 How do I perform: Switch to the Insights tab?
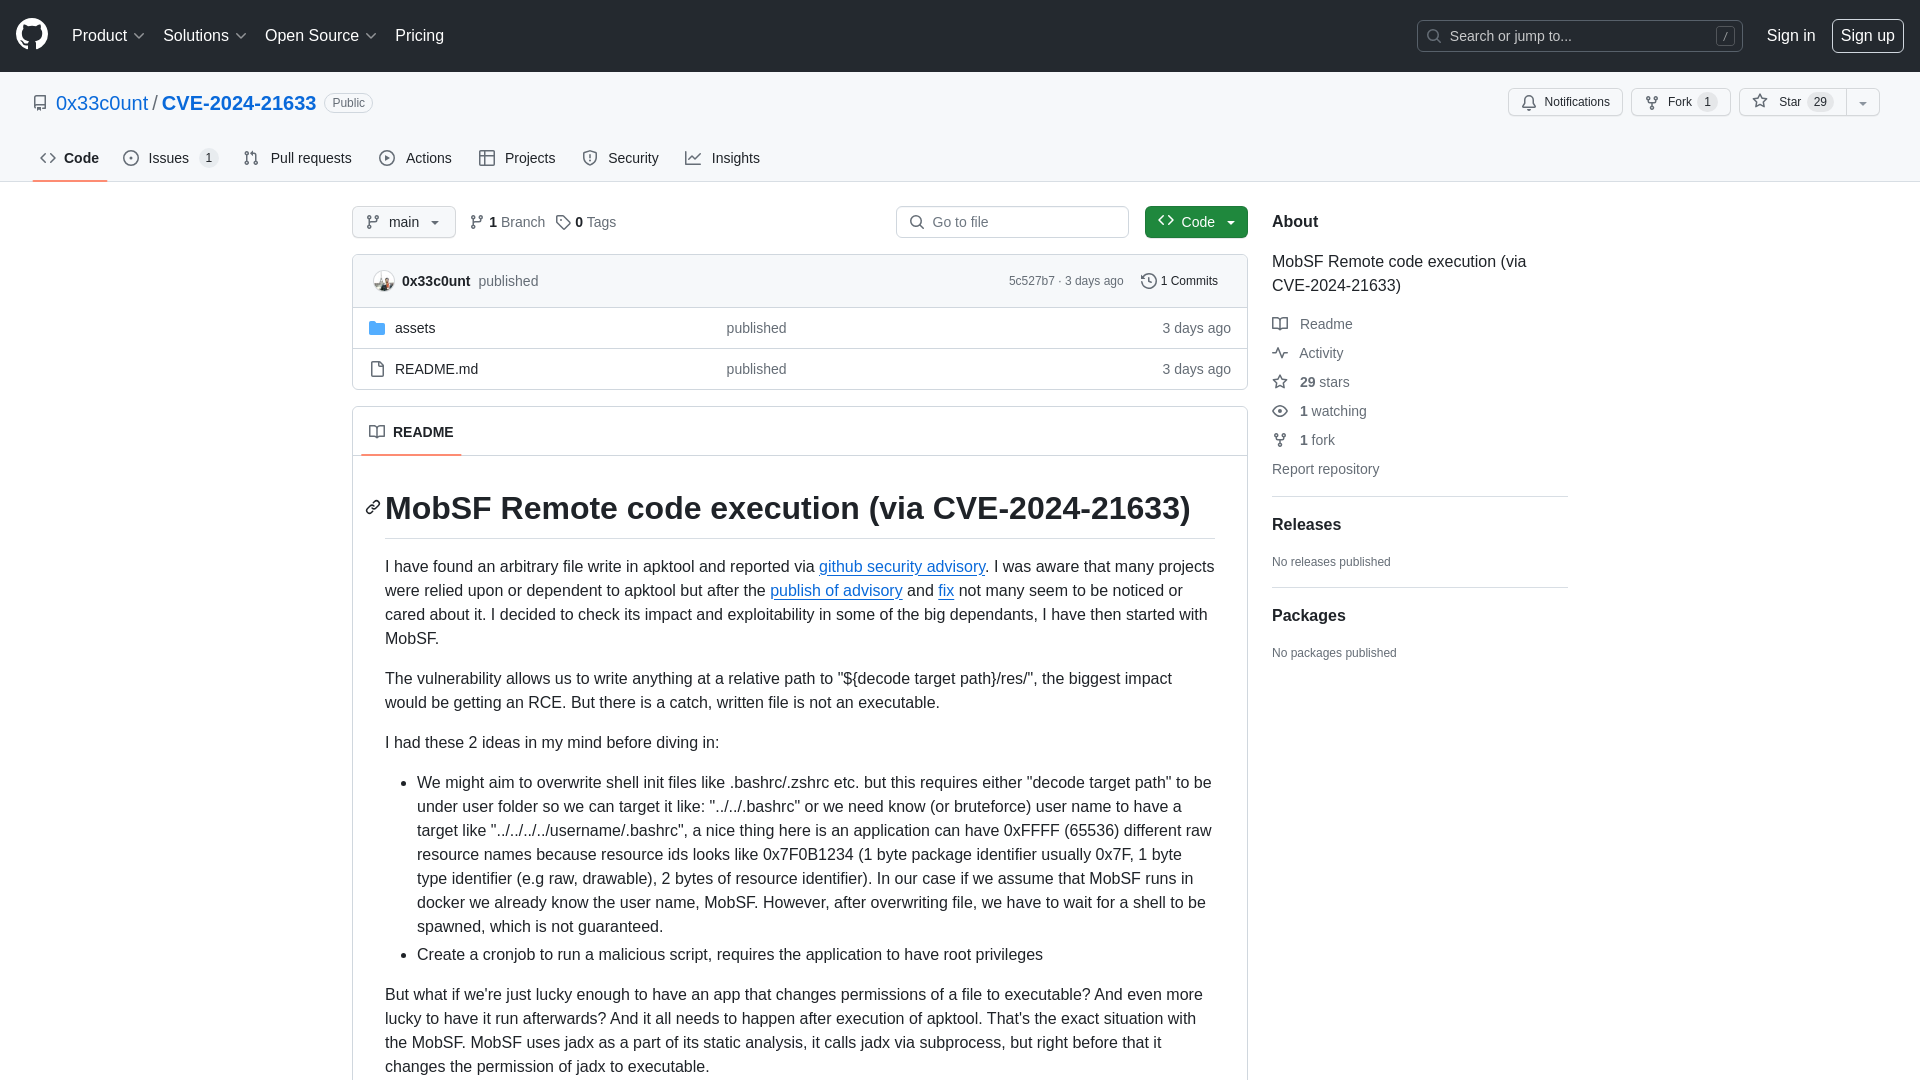point(722,158)
